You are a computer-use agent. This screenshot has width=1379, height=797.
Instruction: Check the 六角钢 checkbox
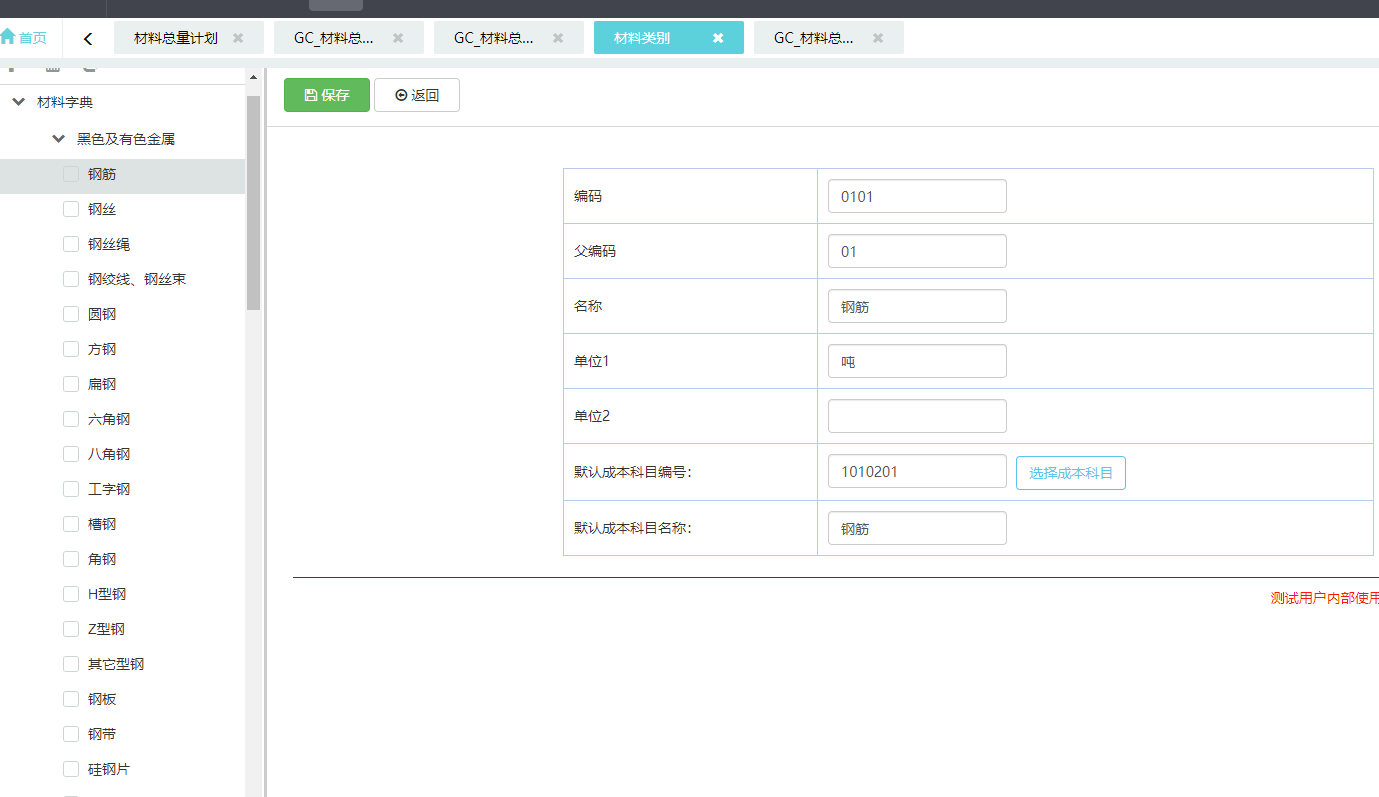coord(71,419)
